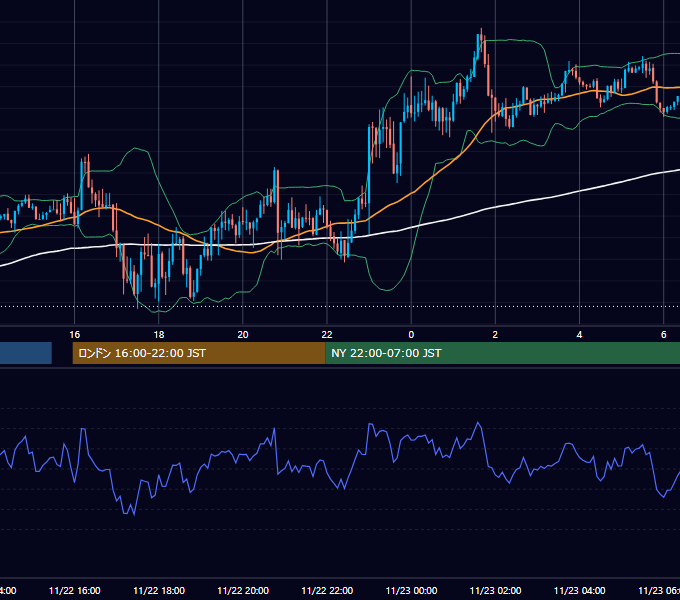Screen dimensions: 680x600
Task: Click the 11/22 22:00 date label
Action: [x=327, y=590]
